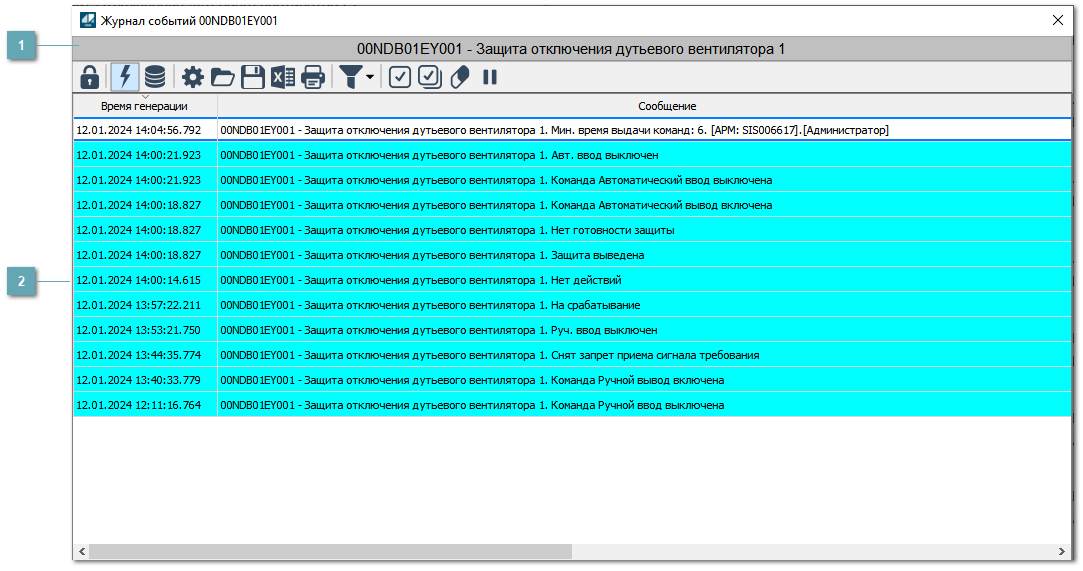Expand the filter dropdown arrow

tap(370, 77)
